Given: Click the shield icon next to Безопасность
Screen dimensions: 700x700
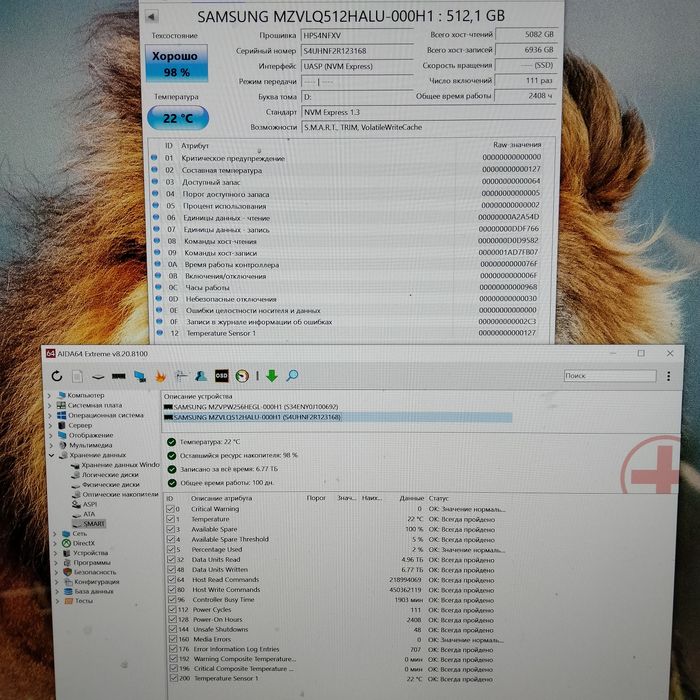Looking at the screenshot, I should [x=67, y=572].
